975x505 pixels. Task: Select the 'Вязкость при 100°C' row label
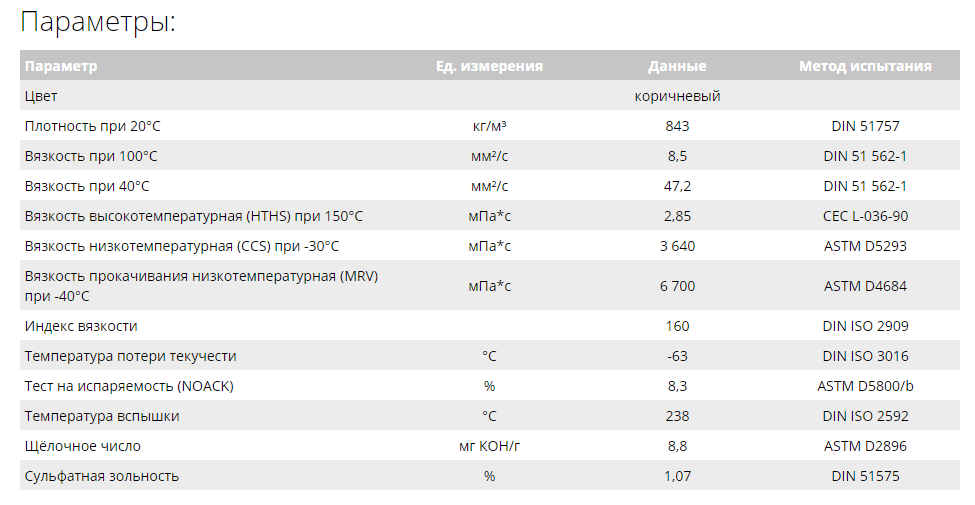click(x=91, y=156)
